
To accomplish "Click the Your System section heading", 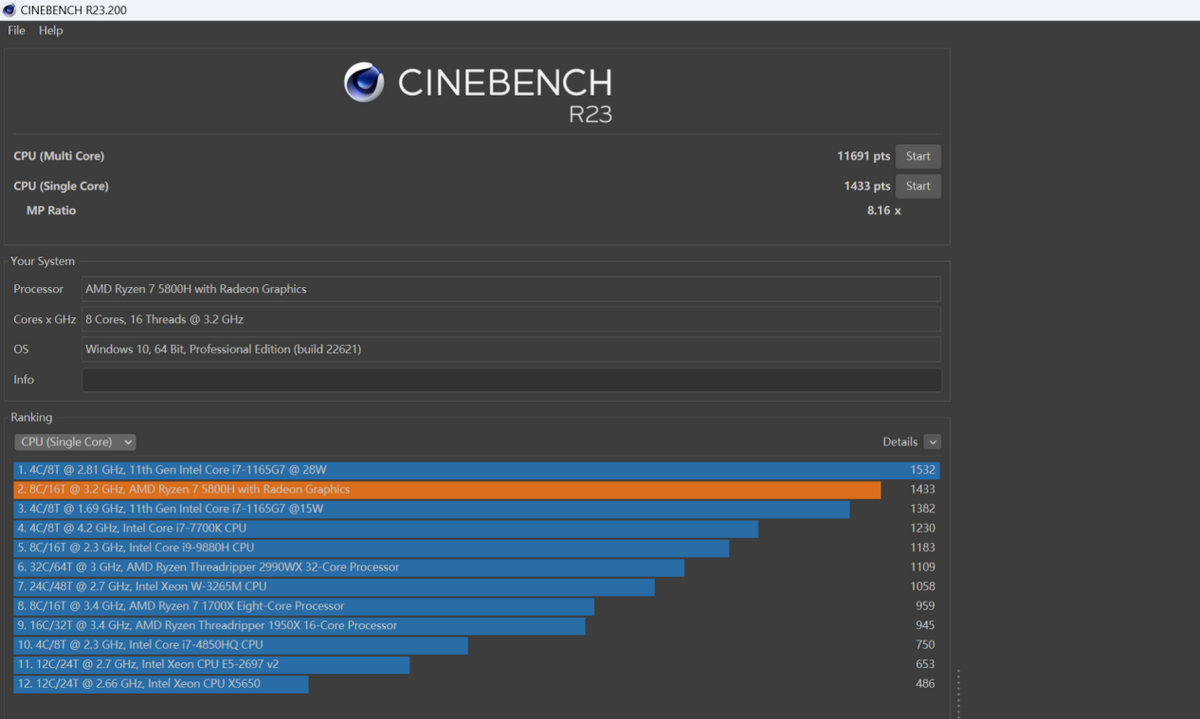I will [42, 262].
